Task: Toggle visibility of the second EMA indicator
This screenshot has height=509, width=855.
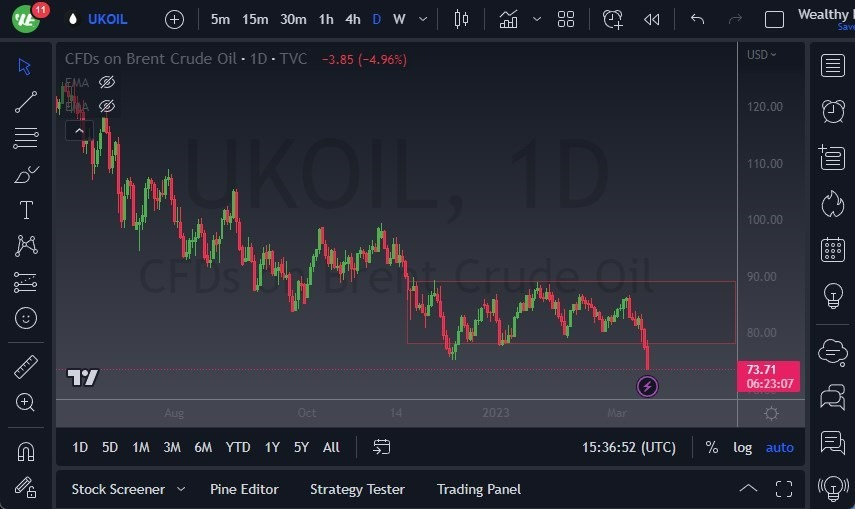Action: click(107, 105)
